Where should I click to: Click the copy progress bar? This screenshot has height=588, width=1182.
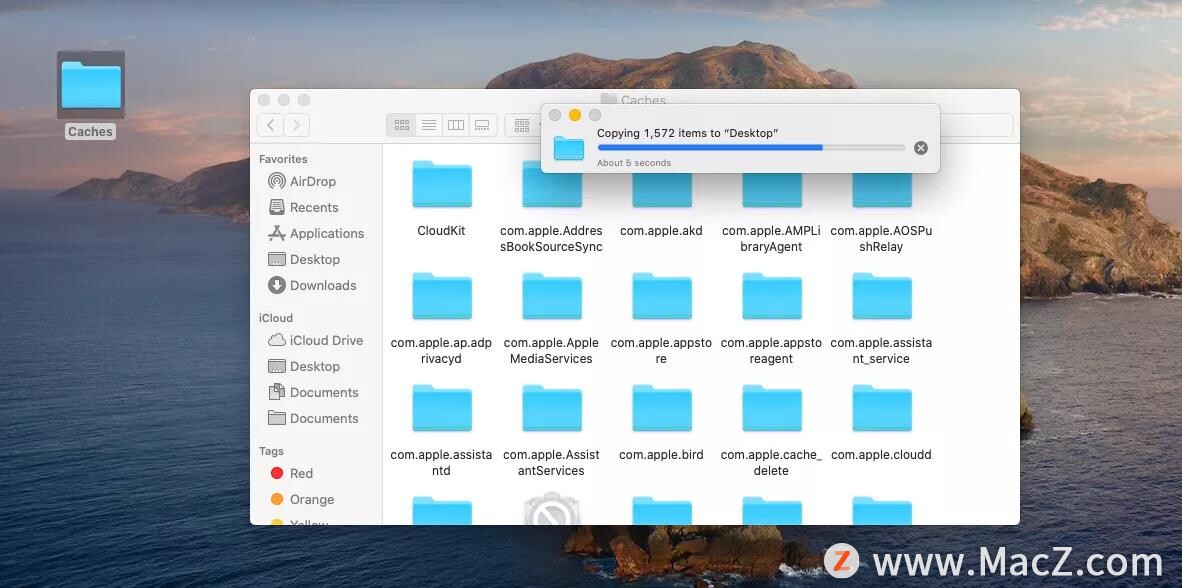coord(751,148)
